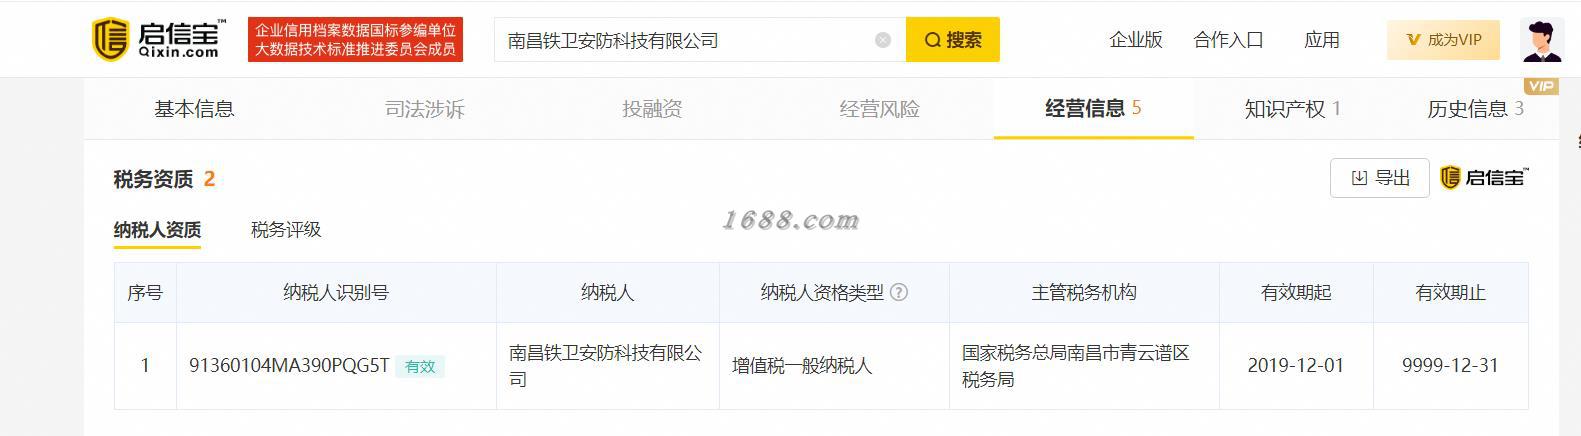The image size is (1581, 436).
Task: Select the 纳税人资质 tab
Action: pos(157,230)
